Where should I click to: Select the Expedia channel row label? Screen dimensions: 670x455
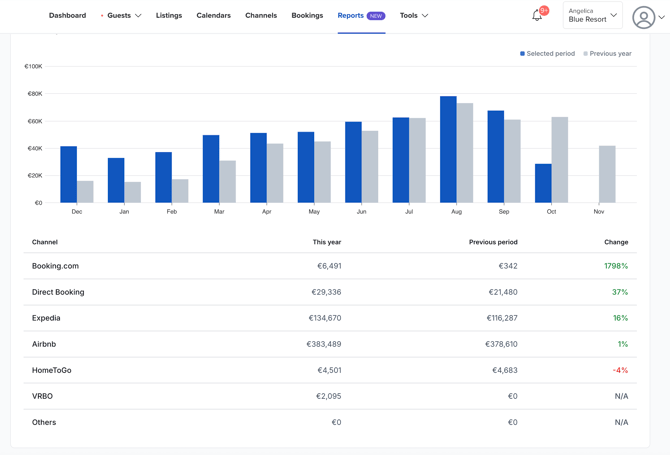tap(46, 318)
